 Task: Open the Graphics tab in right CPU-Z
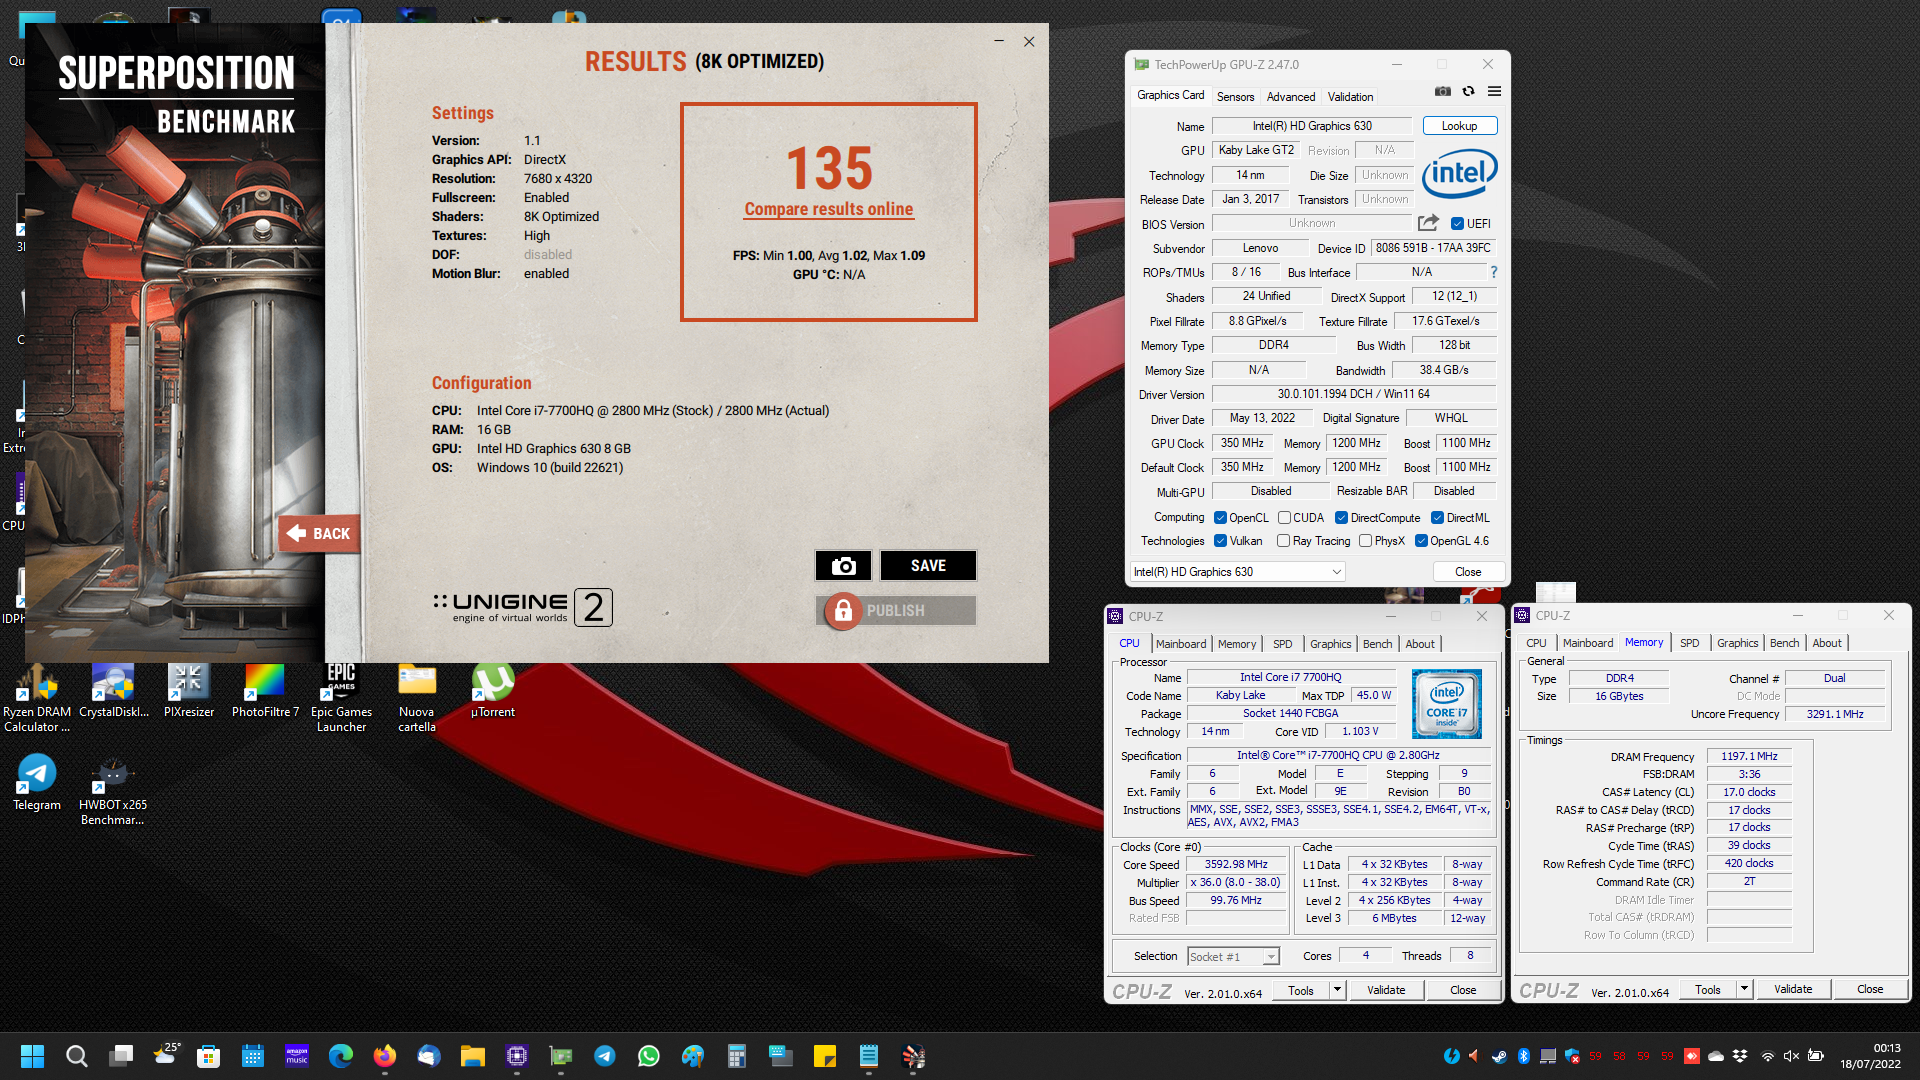1737,643
